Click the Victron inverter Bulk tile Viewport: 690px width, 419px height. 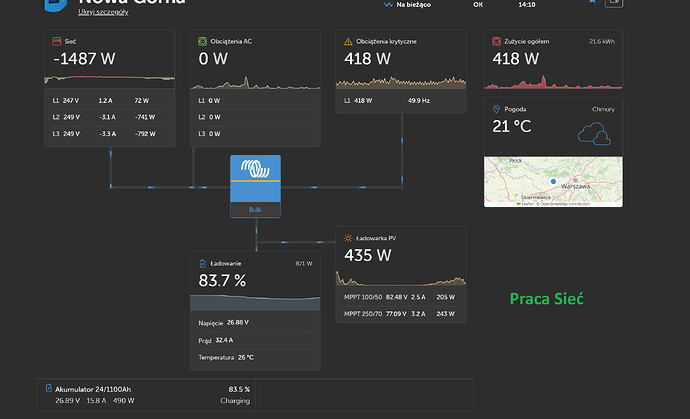pyautogui.click(x=255, y=186)
